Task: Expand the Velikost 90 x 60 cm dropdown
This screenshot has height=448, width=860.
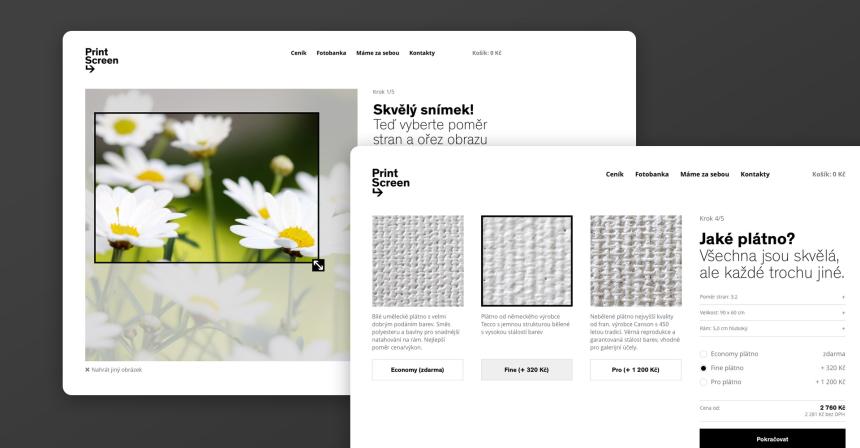Action: 772,313
